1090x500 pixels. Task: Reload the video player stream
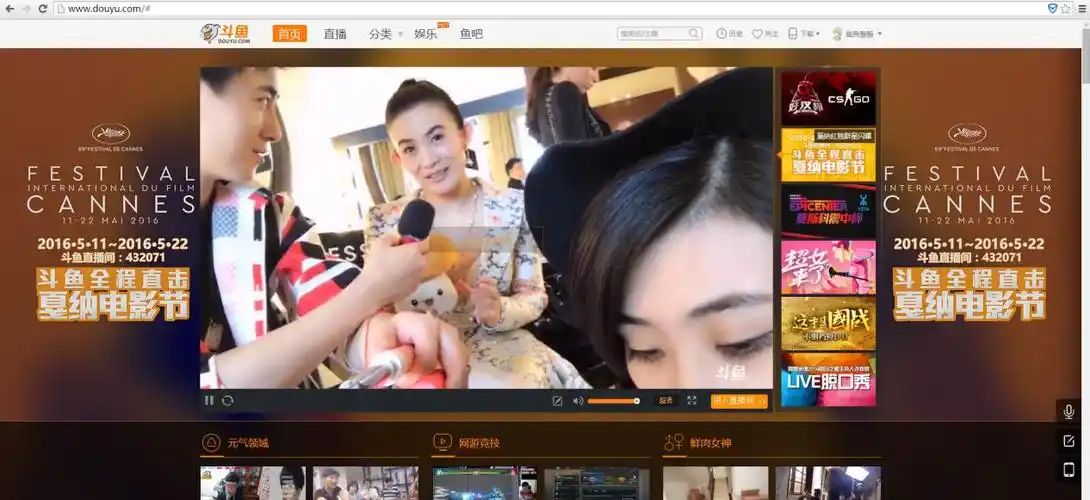click(x=228, y=401)
